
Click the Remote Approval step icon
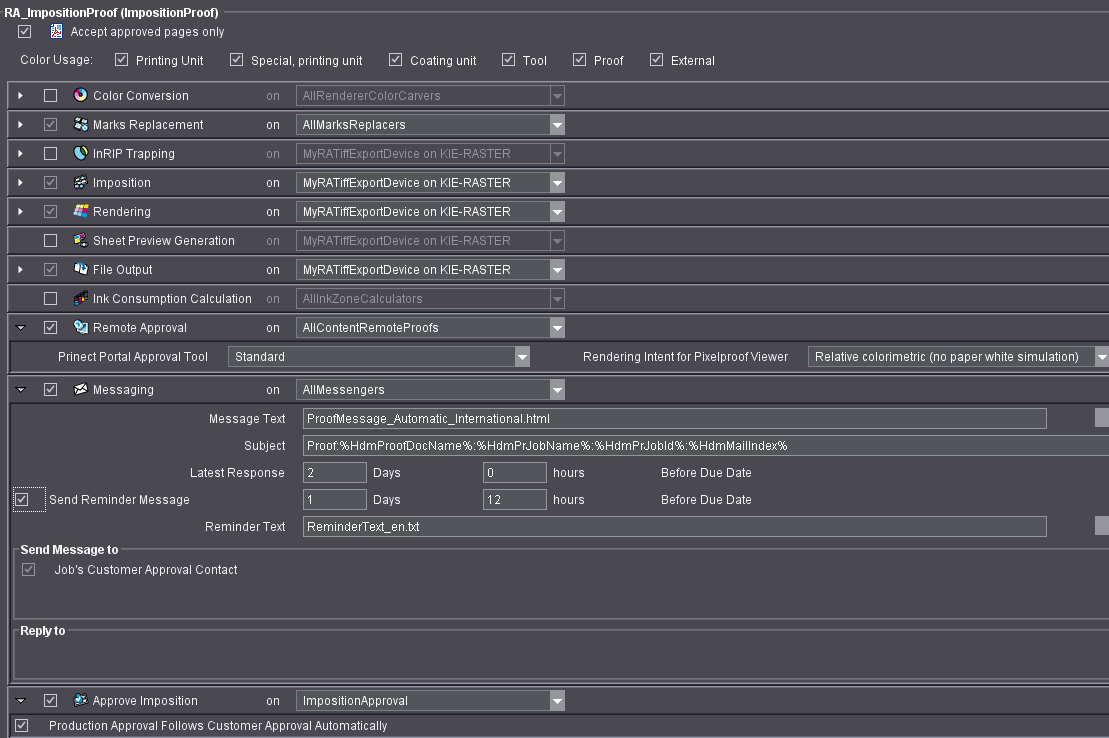pos(81,328)
